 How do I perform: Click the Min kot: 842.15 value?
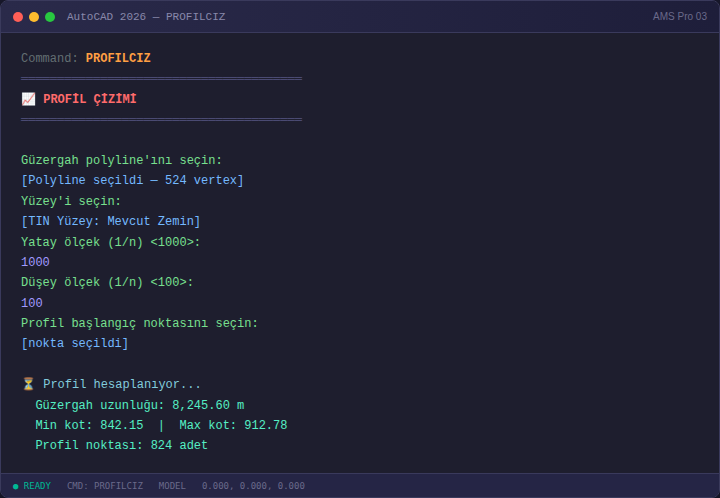pyautogui.click(x=89, y=425)
